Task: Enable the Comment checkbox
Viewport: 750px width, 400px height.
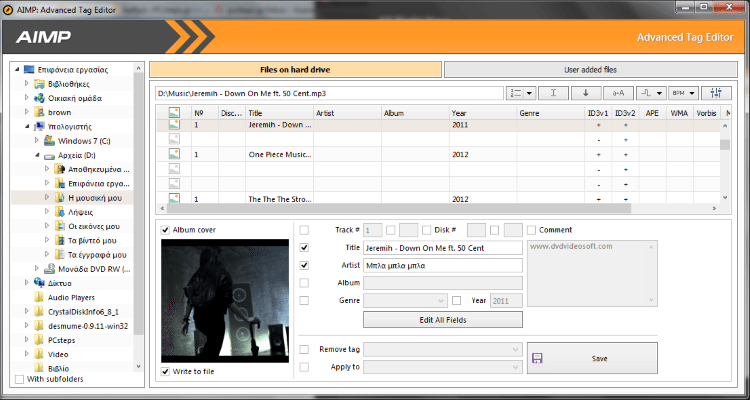Action: 531,230
